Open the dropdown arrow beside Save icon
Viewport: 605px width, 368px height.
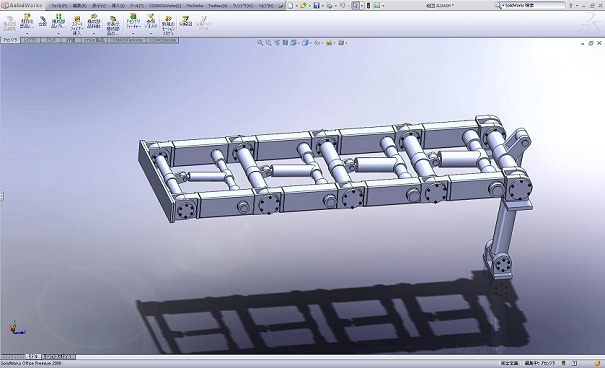click(x=323, y=6)
